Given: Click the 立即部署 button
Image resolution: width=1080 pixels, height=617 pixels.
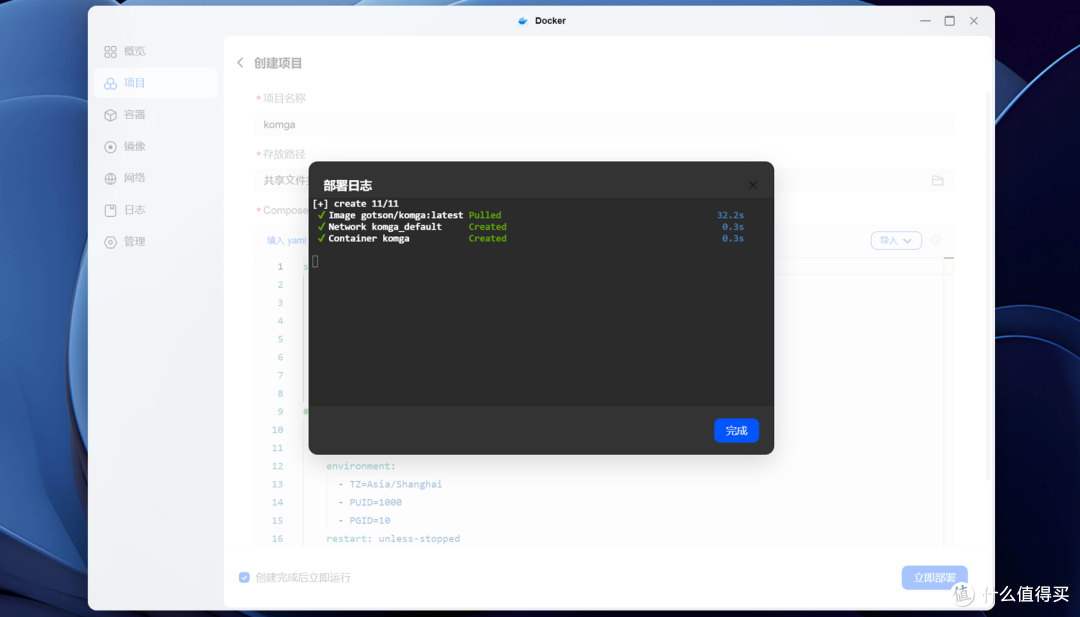Looking at the screenshot, I should (x=935, y=577).
